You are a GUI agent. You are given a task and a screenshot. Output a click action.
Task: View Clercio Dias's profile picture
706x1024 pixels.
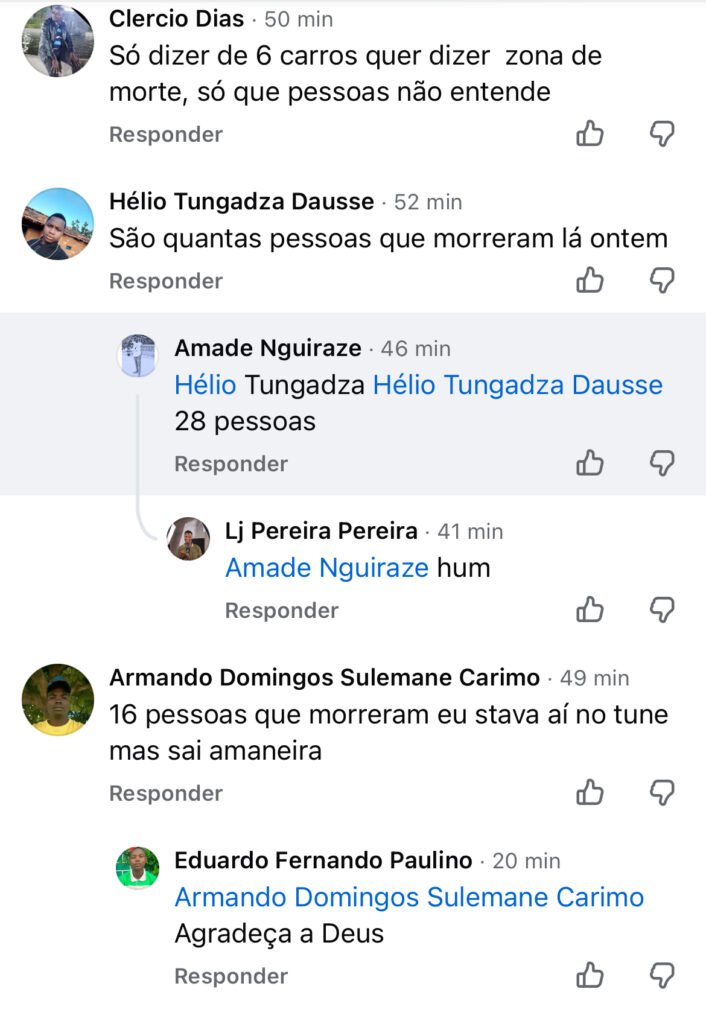57,41
